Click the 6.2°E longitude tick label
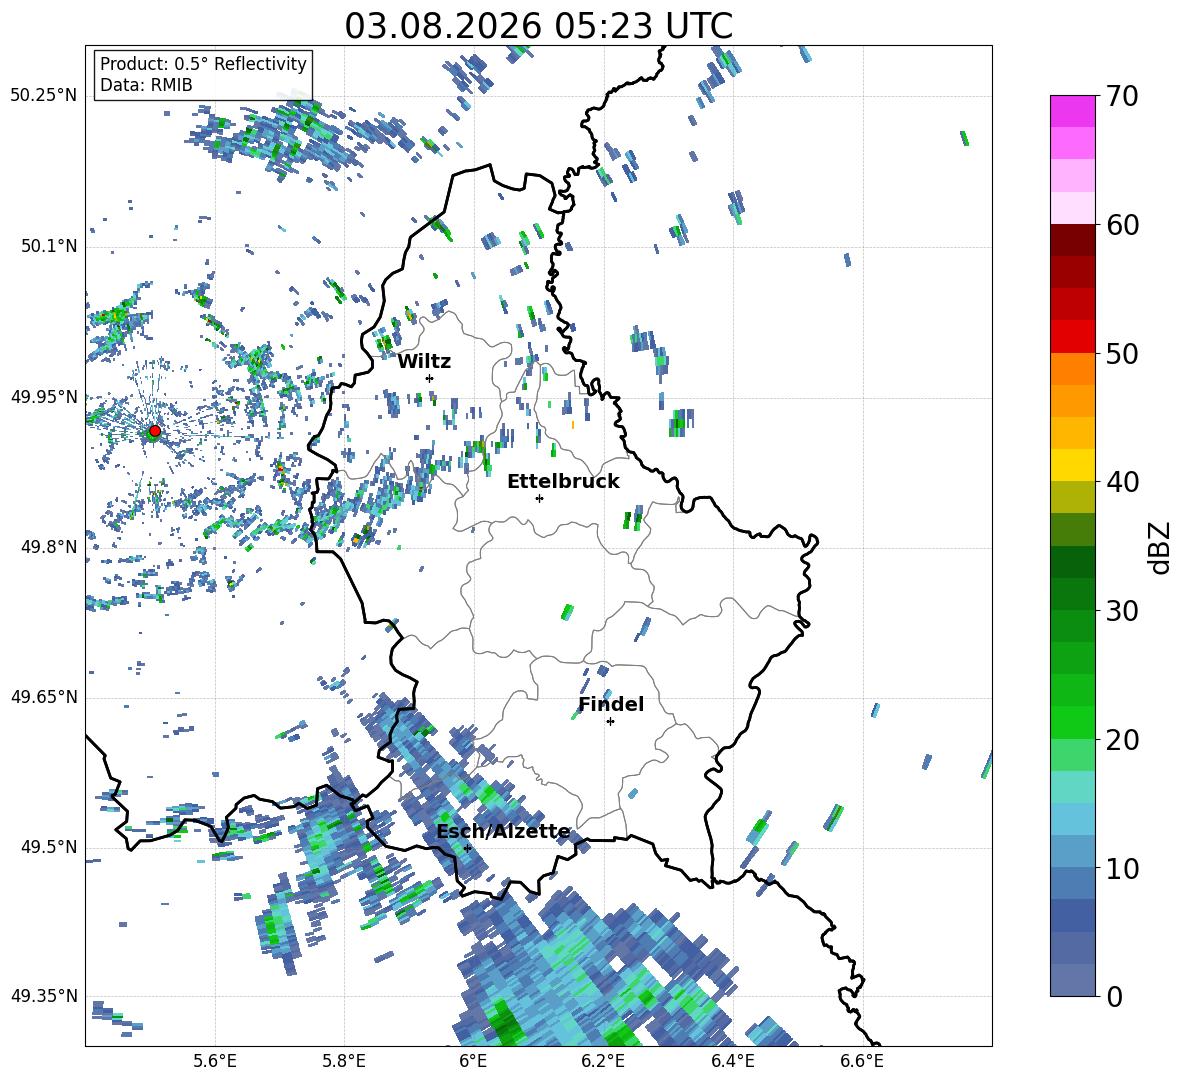 click(x=603, y=1061)
